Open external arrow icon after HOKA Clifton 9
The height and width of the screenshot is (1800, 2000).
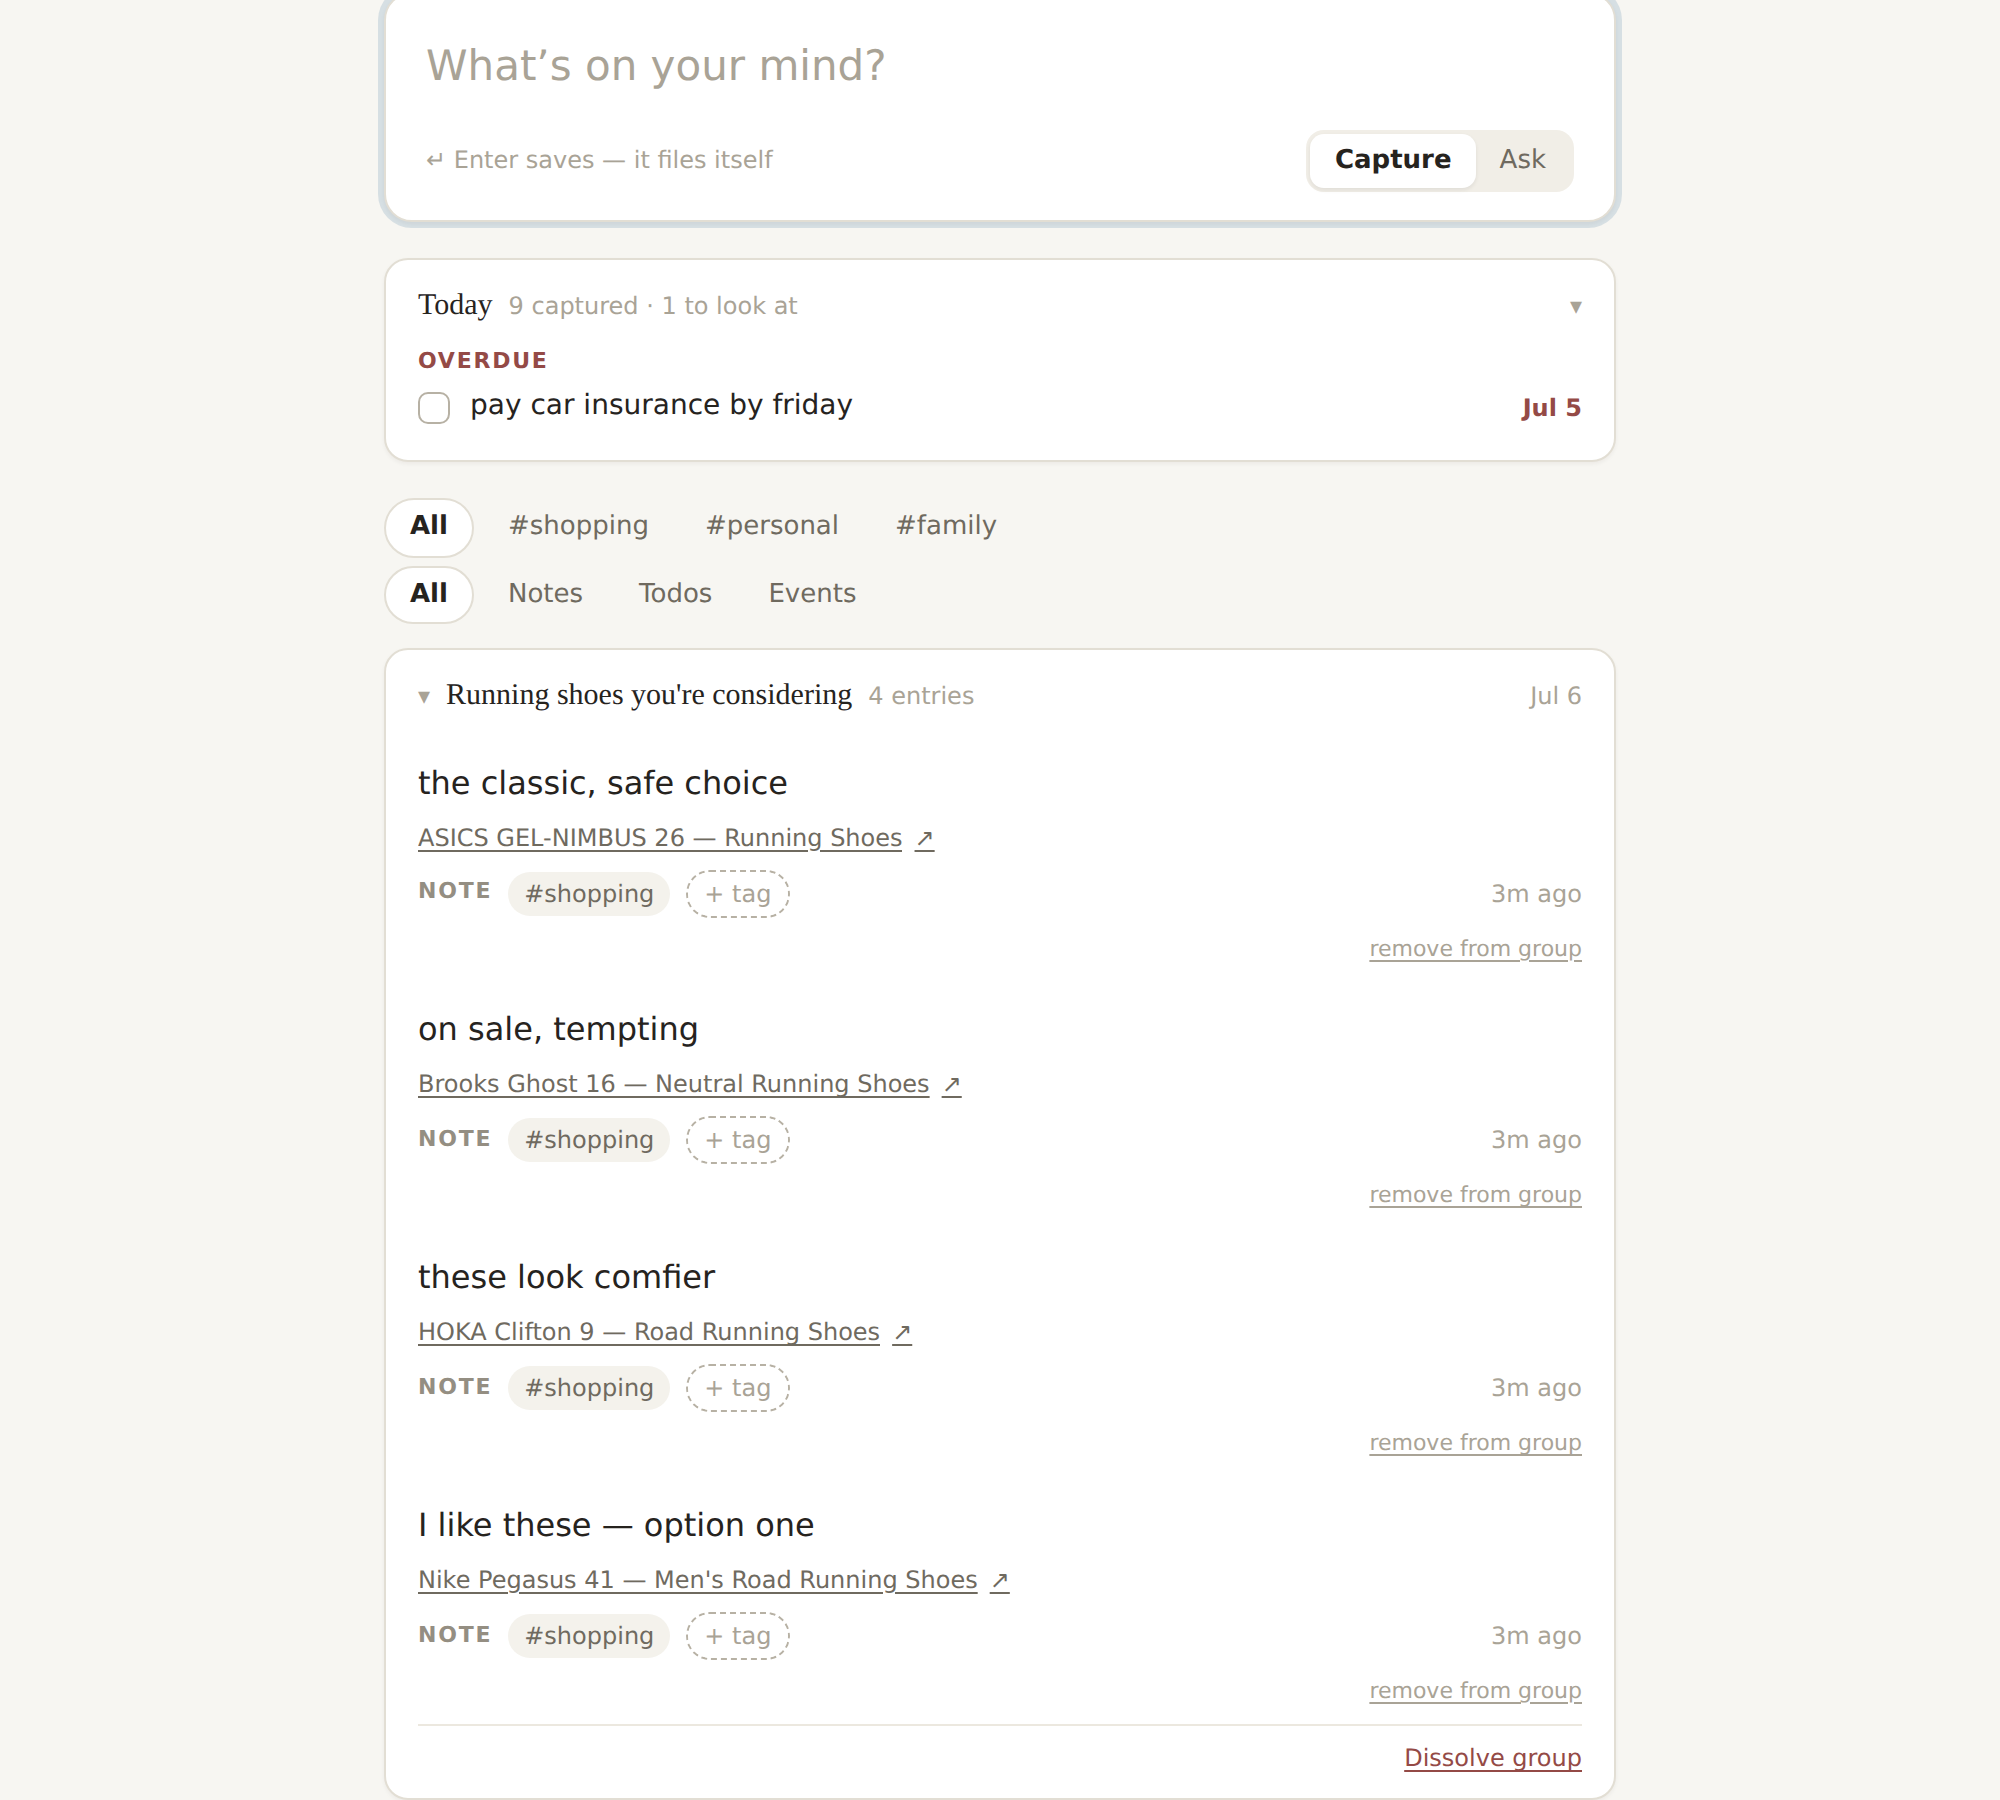[x=902, y=1332]
